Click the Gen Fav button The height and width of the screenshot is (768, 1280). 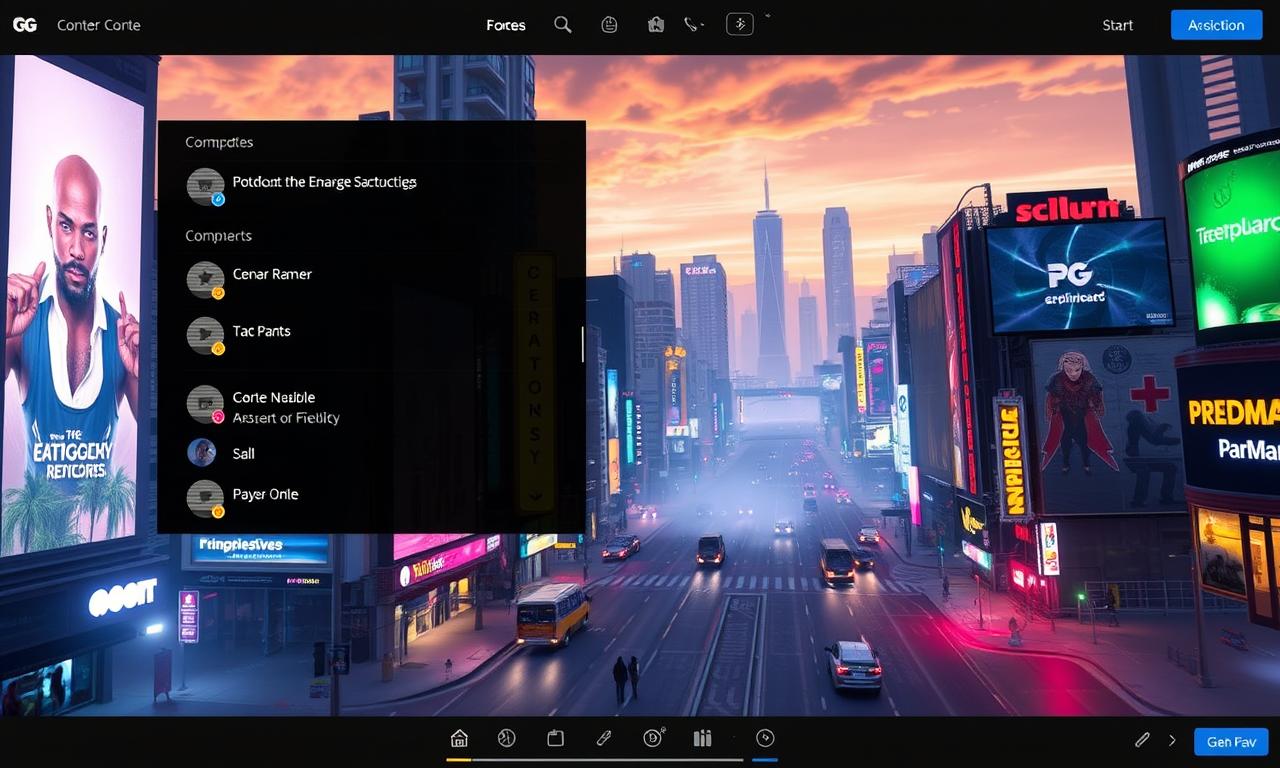pyautogui.click(x=1231, y=741)
